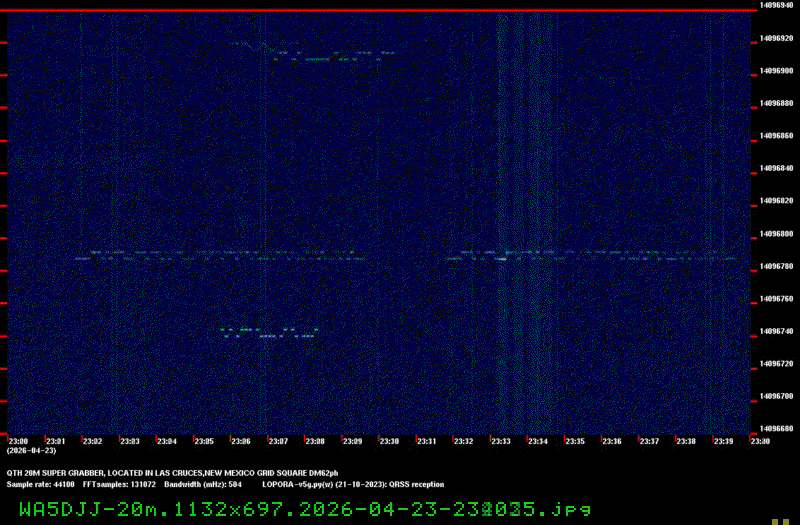The height and width of the screenshot is (525, 800).
Task: Click the yellow marks in bottom-right corner
Action: click(784, 518)
